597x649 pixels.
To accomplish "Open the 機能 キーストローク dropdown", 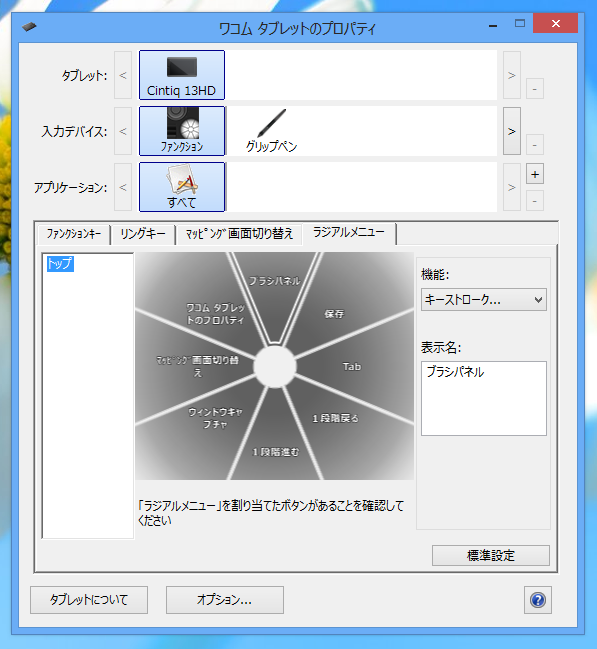I will tap(484, 300).
